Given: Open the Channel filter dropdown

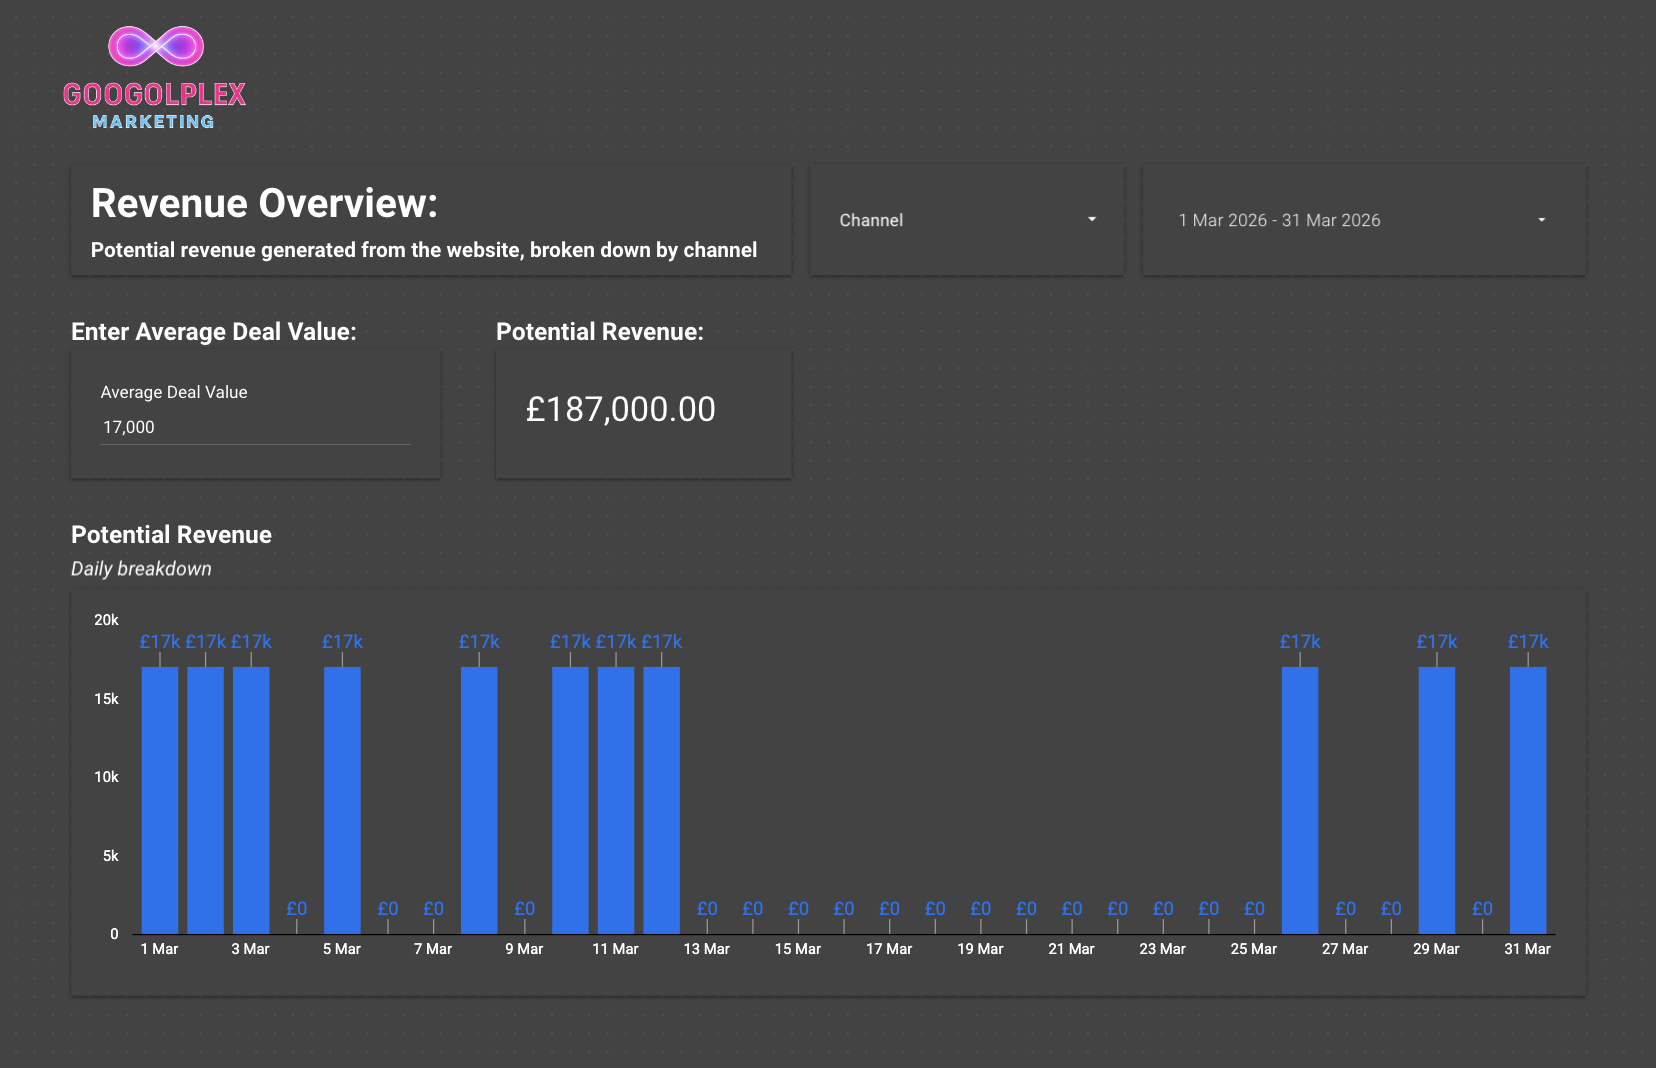Looking at the screenshot, I should click(x=965, y=220).
